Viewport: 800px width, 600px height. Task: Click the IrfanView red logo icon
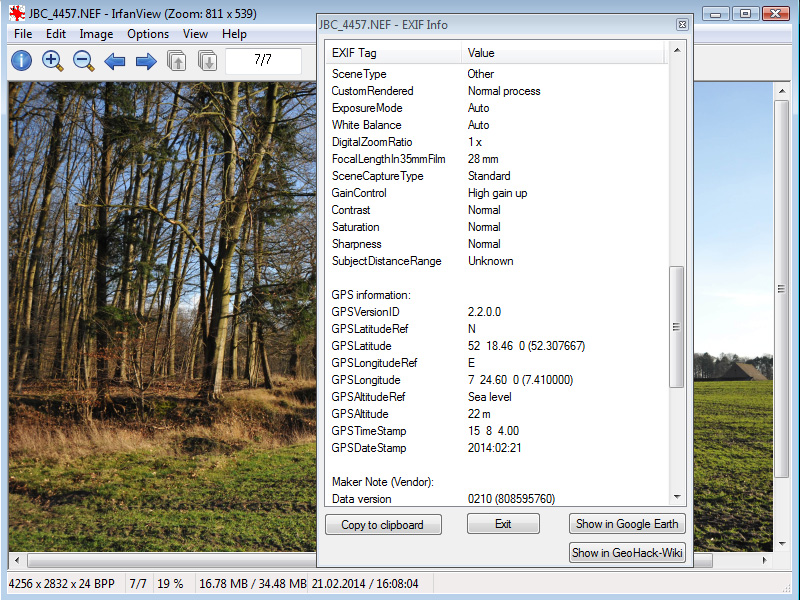coord(17,14)
